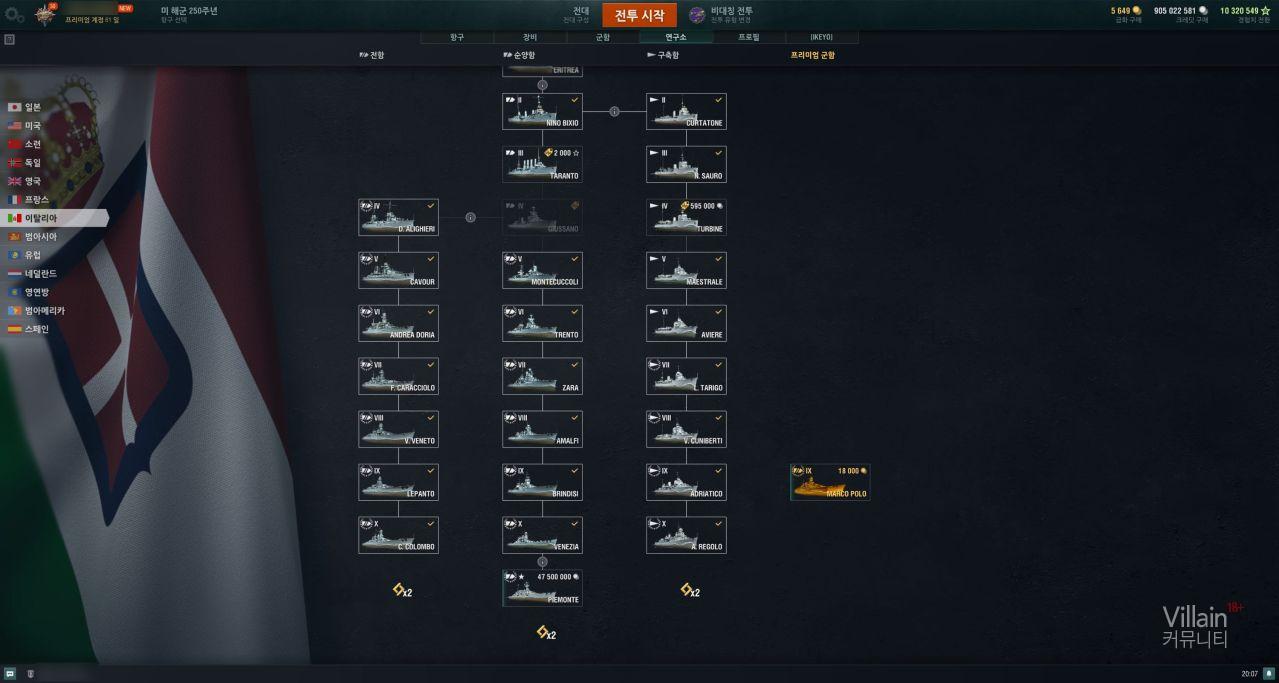Viewport: 1279px width, 683px height.
Task: Switch to the 항구 (Port) tab
Action: pos(457,37)
